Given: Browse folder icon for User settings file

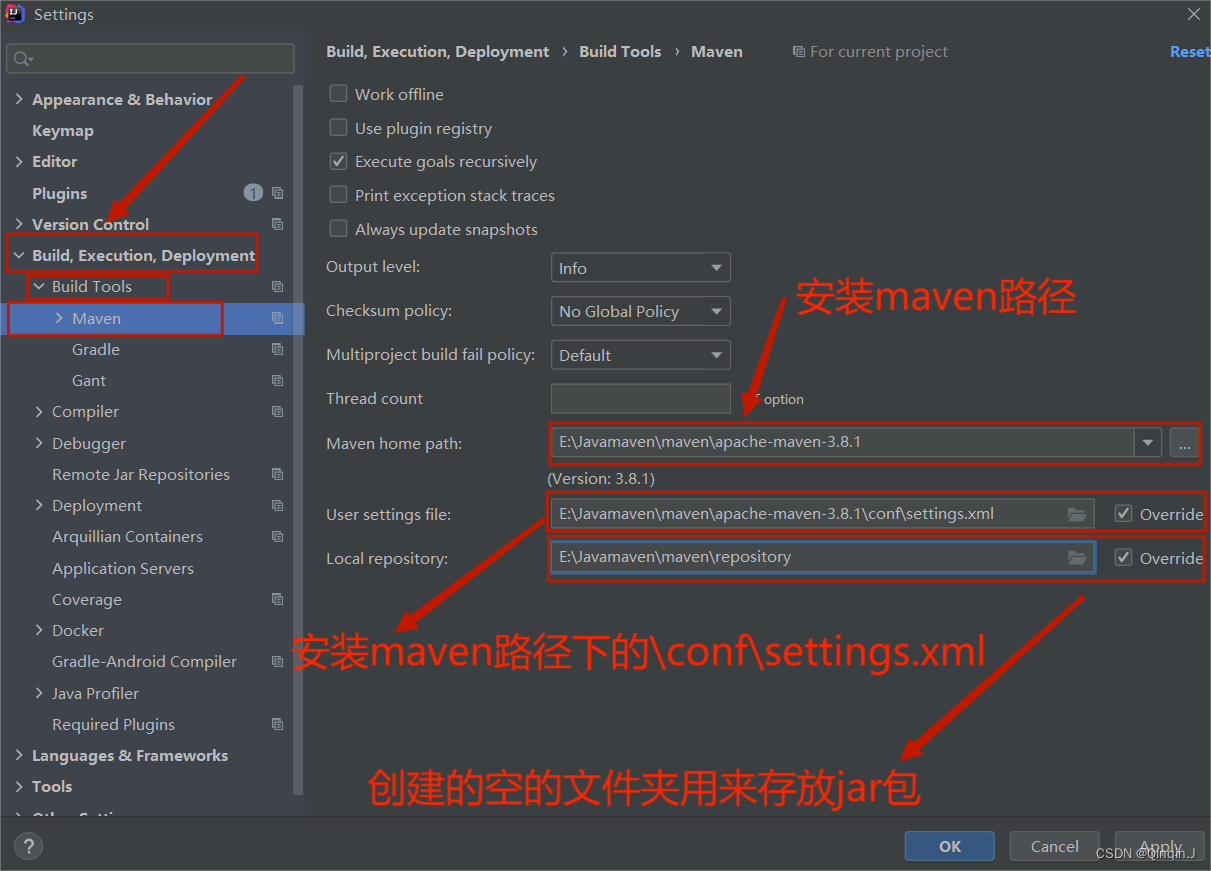Looking at the screenshot, I should pyautogui.click(x=1077, y=514).
